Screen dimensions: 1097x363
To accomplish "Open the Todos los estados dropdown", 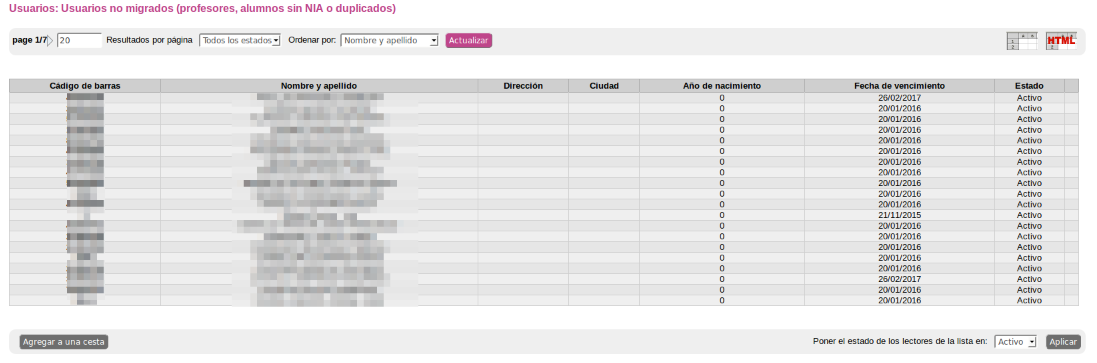I will (x=240, y=41).
